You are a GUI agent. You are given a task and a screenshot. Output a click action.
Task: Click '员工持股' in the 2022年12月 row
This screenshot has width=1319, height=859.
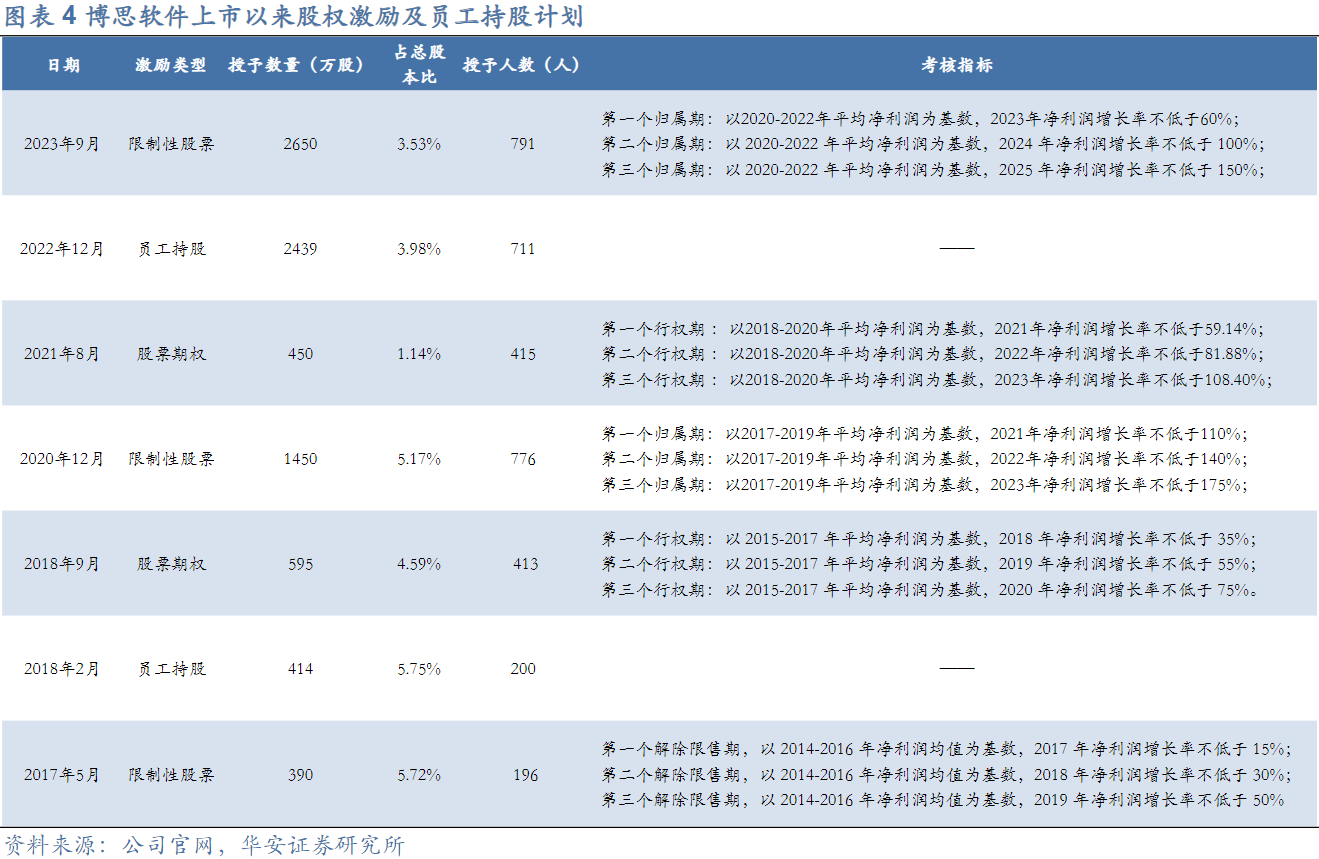(x=171, y=249)
